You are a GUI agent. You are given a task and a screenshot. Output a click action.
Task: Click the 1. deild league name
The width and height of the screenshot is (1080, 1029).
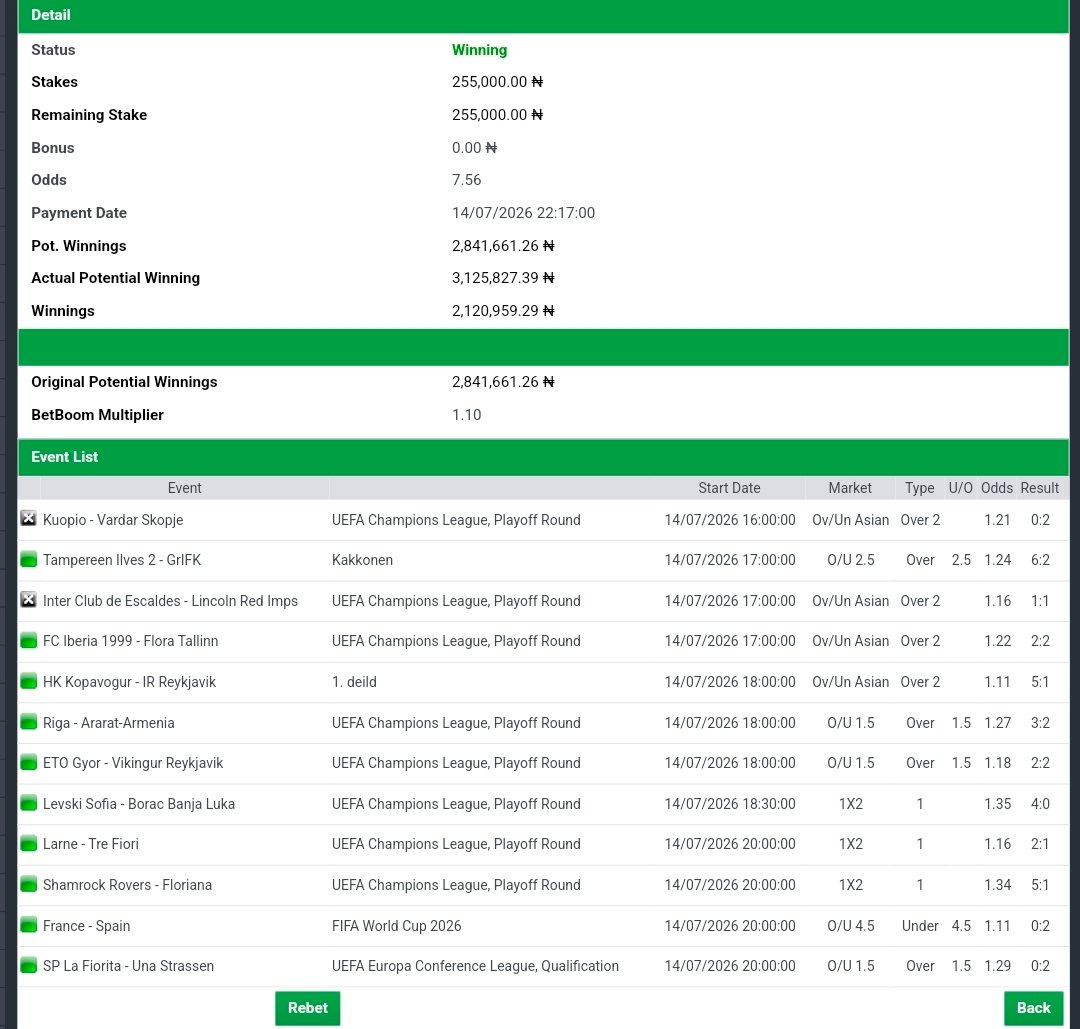point(354,682)
